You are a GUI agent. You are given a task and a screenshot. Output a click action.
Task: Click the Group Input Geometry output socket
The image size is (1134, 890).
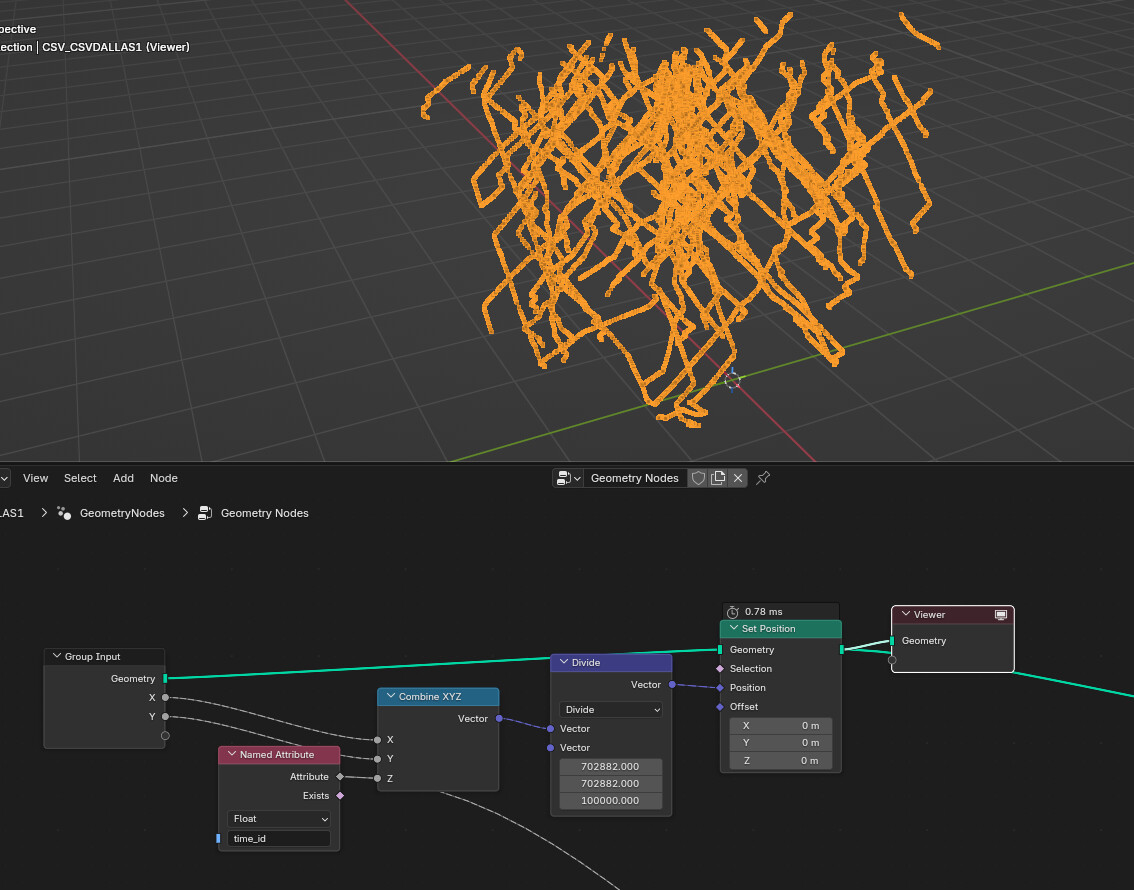coord(165,678)
